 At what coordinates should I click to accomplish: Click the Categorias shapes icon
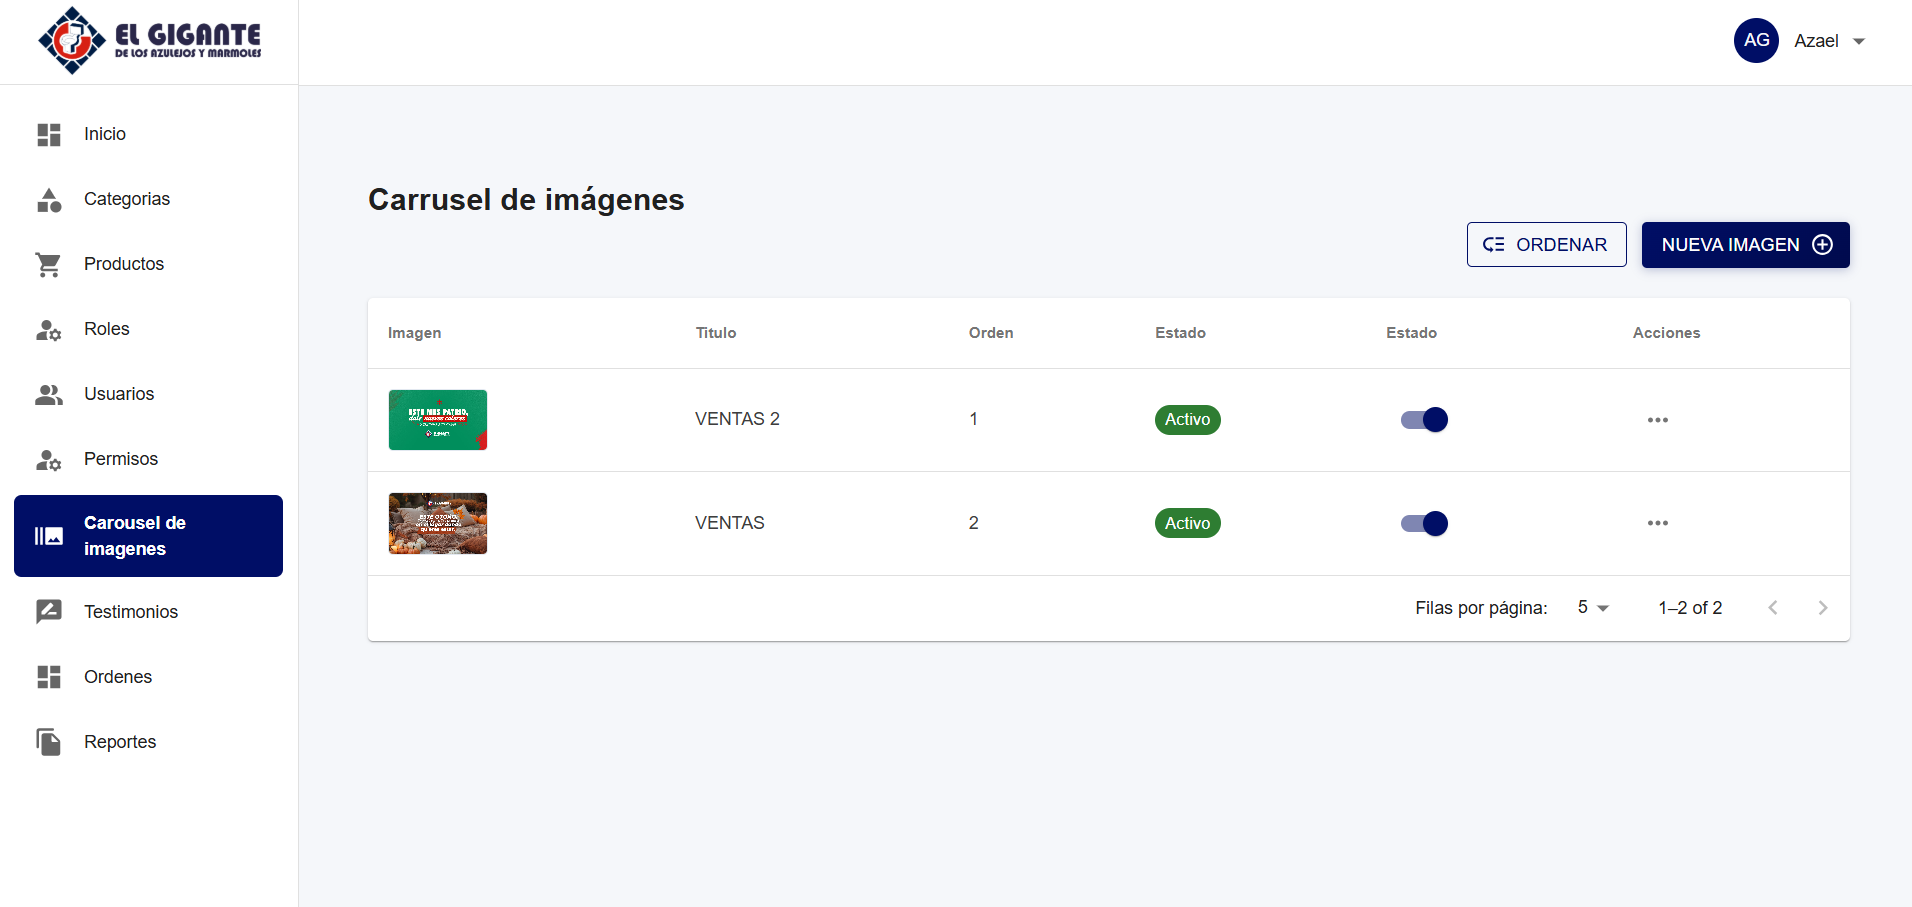(x=49, y=200)
